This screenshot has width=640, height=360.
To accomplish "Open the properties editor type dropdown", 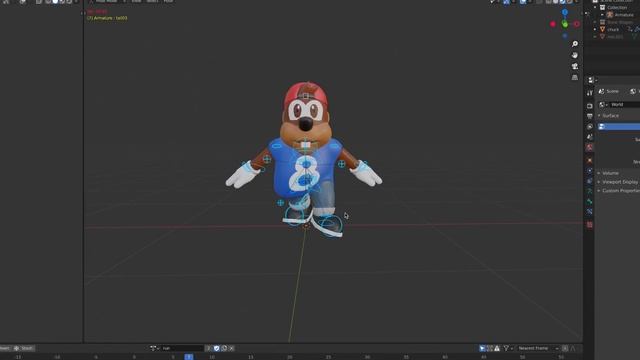I will pos(592,80).
